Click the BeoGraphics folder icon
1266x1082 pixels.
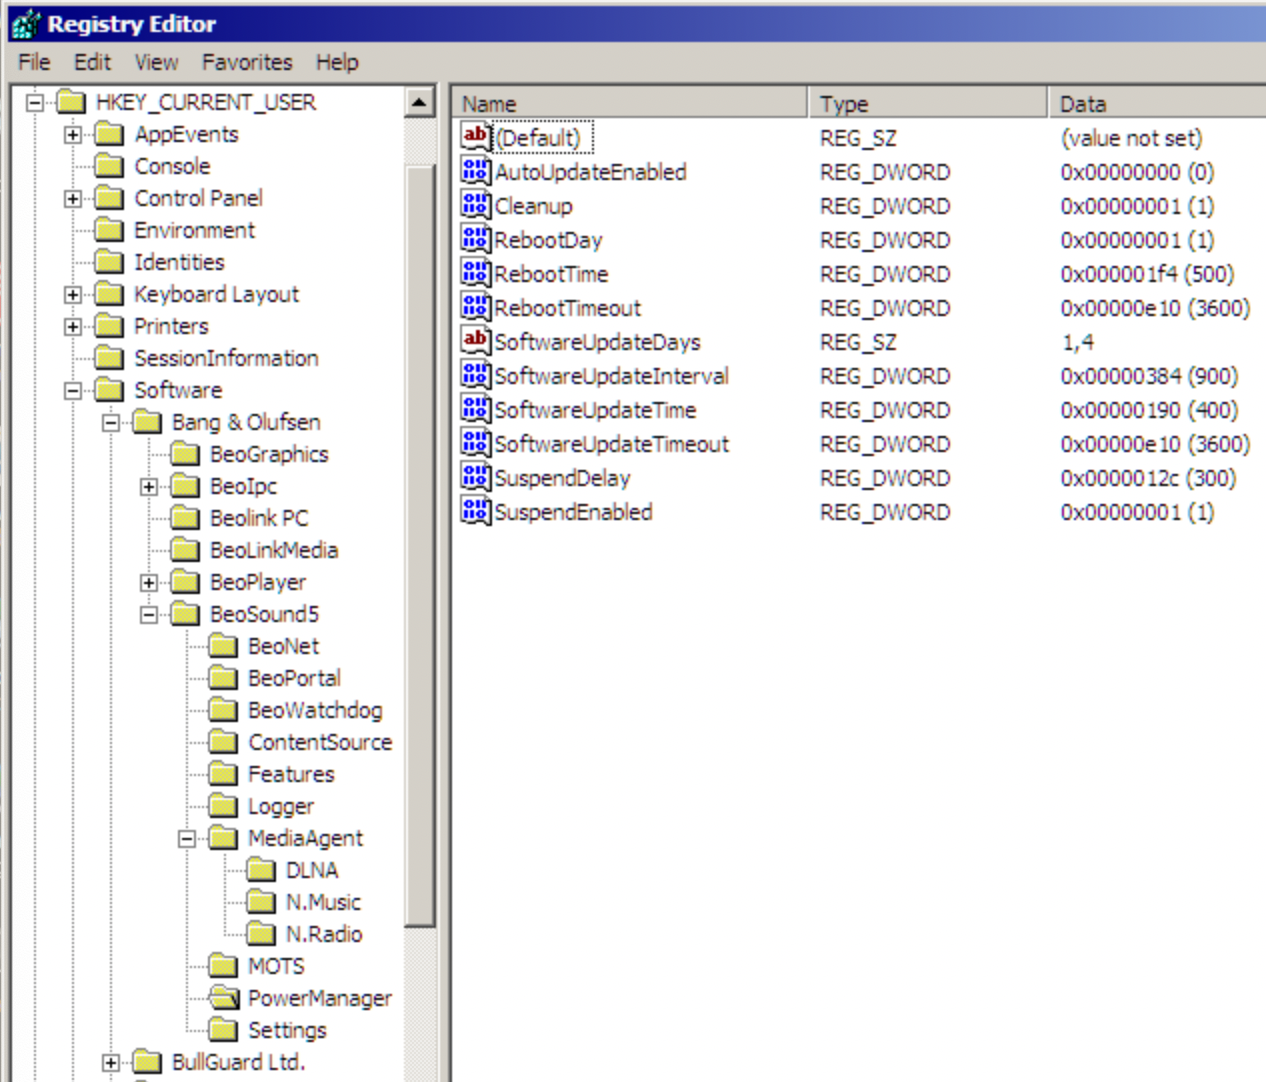185,454
